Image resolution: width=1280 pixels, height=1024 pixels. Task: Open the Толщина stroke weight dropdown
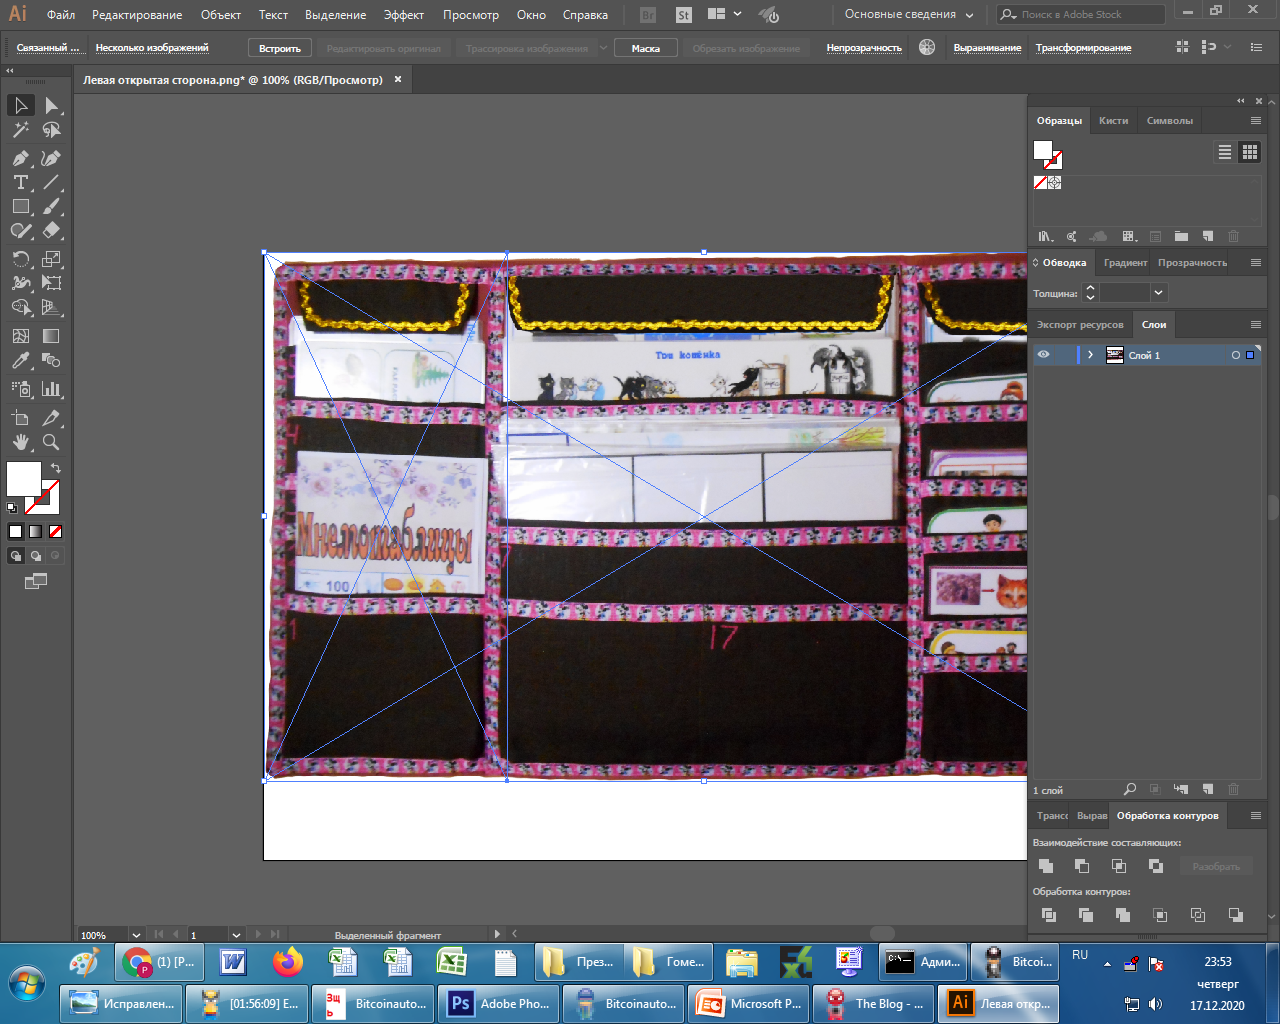[x=1158, y=293]
